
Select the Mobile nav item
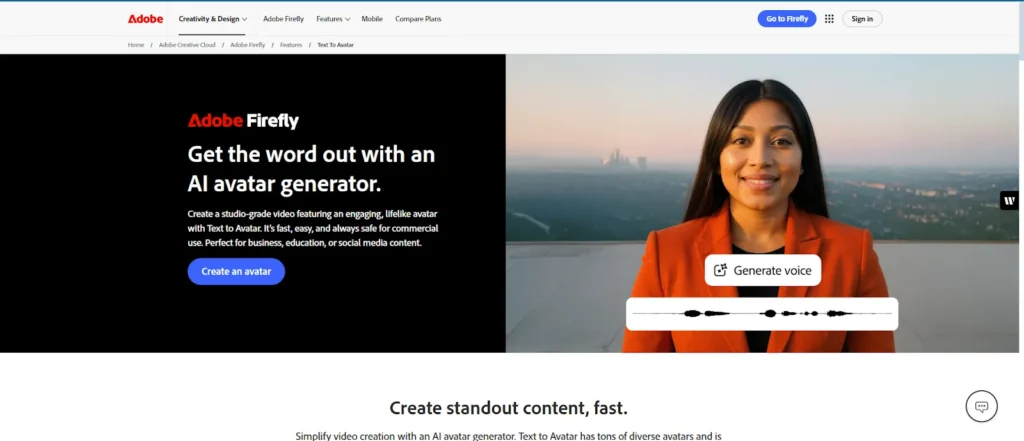(x=372, y=19)
